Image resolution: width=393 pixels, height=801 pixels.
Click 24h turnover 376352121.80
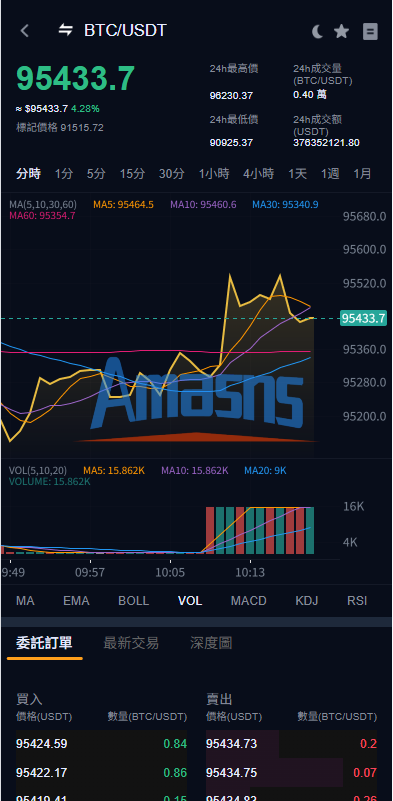click(326, 143)
